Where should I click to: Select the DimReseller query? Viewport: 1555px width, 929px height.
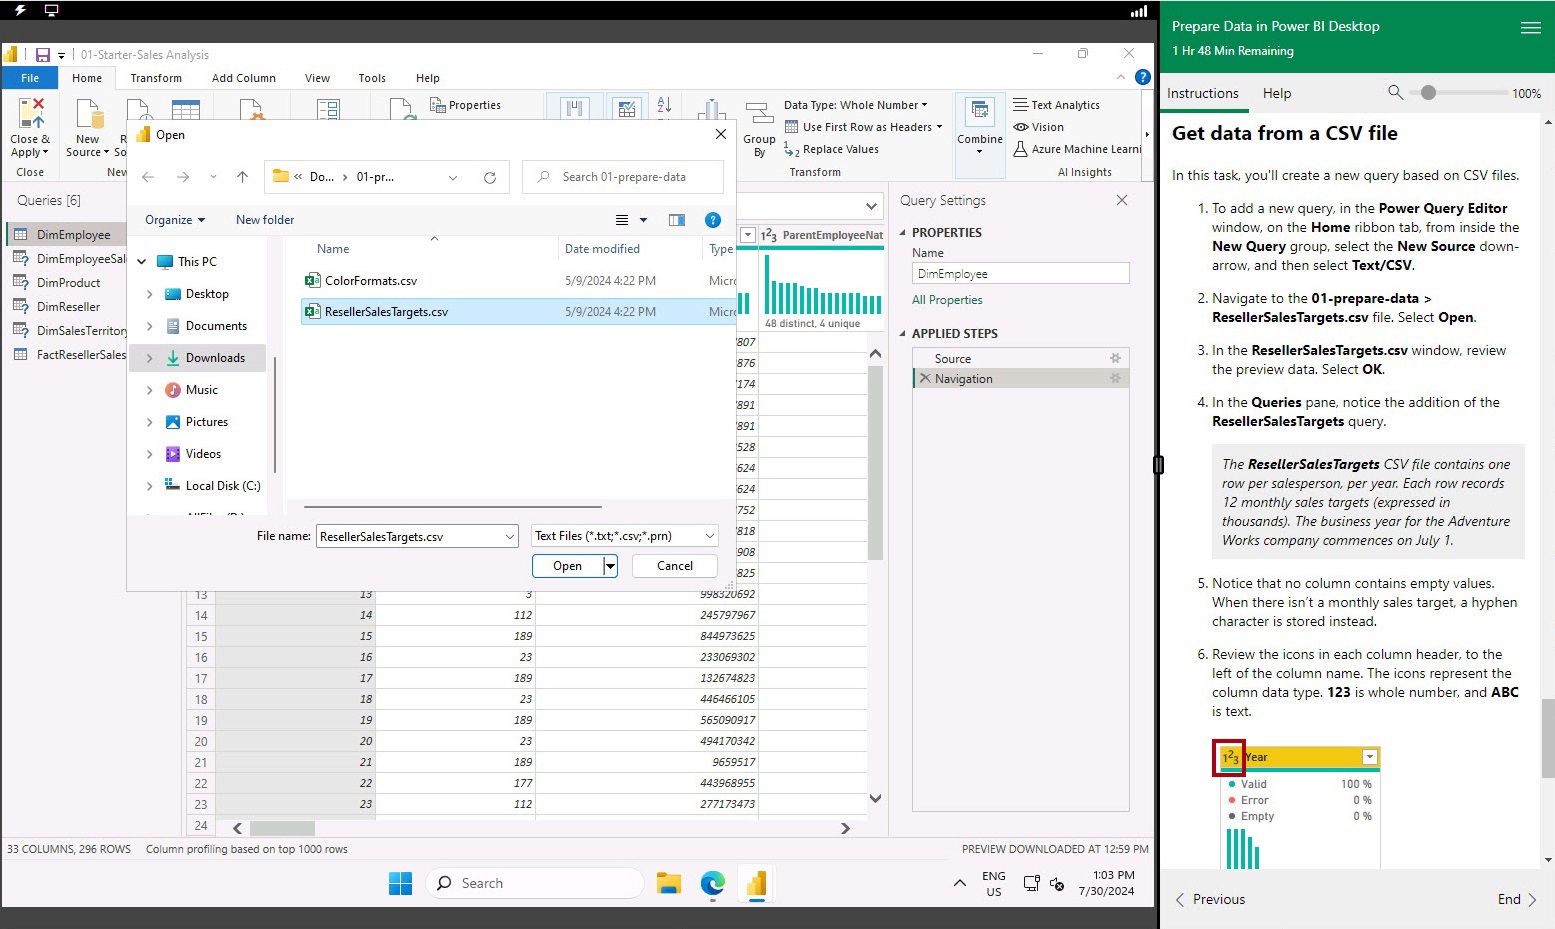coord(68,307)
